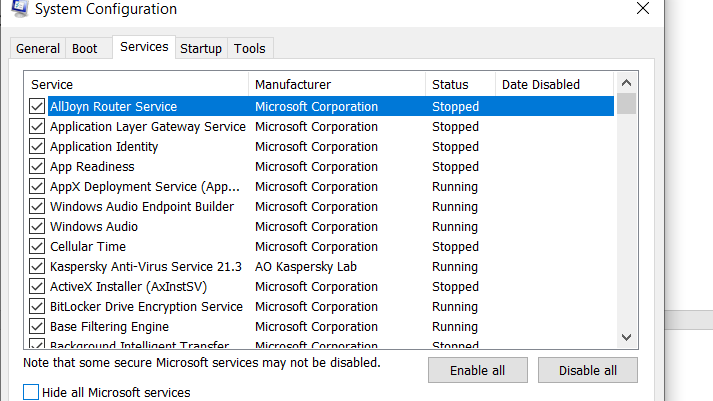
Task: Sort the list by the Service column header
Action: click(x=136, y=85)
